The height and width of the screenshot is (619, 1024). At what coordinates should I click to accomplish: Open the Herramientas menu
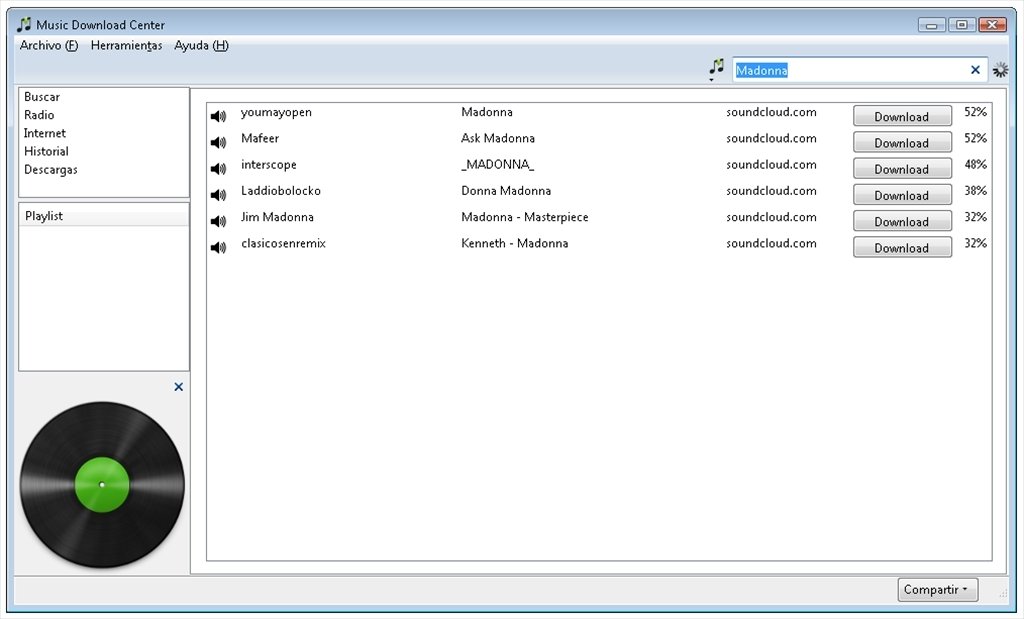point(126,46)
